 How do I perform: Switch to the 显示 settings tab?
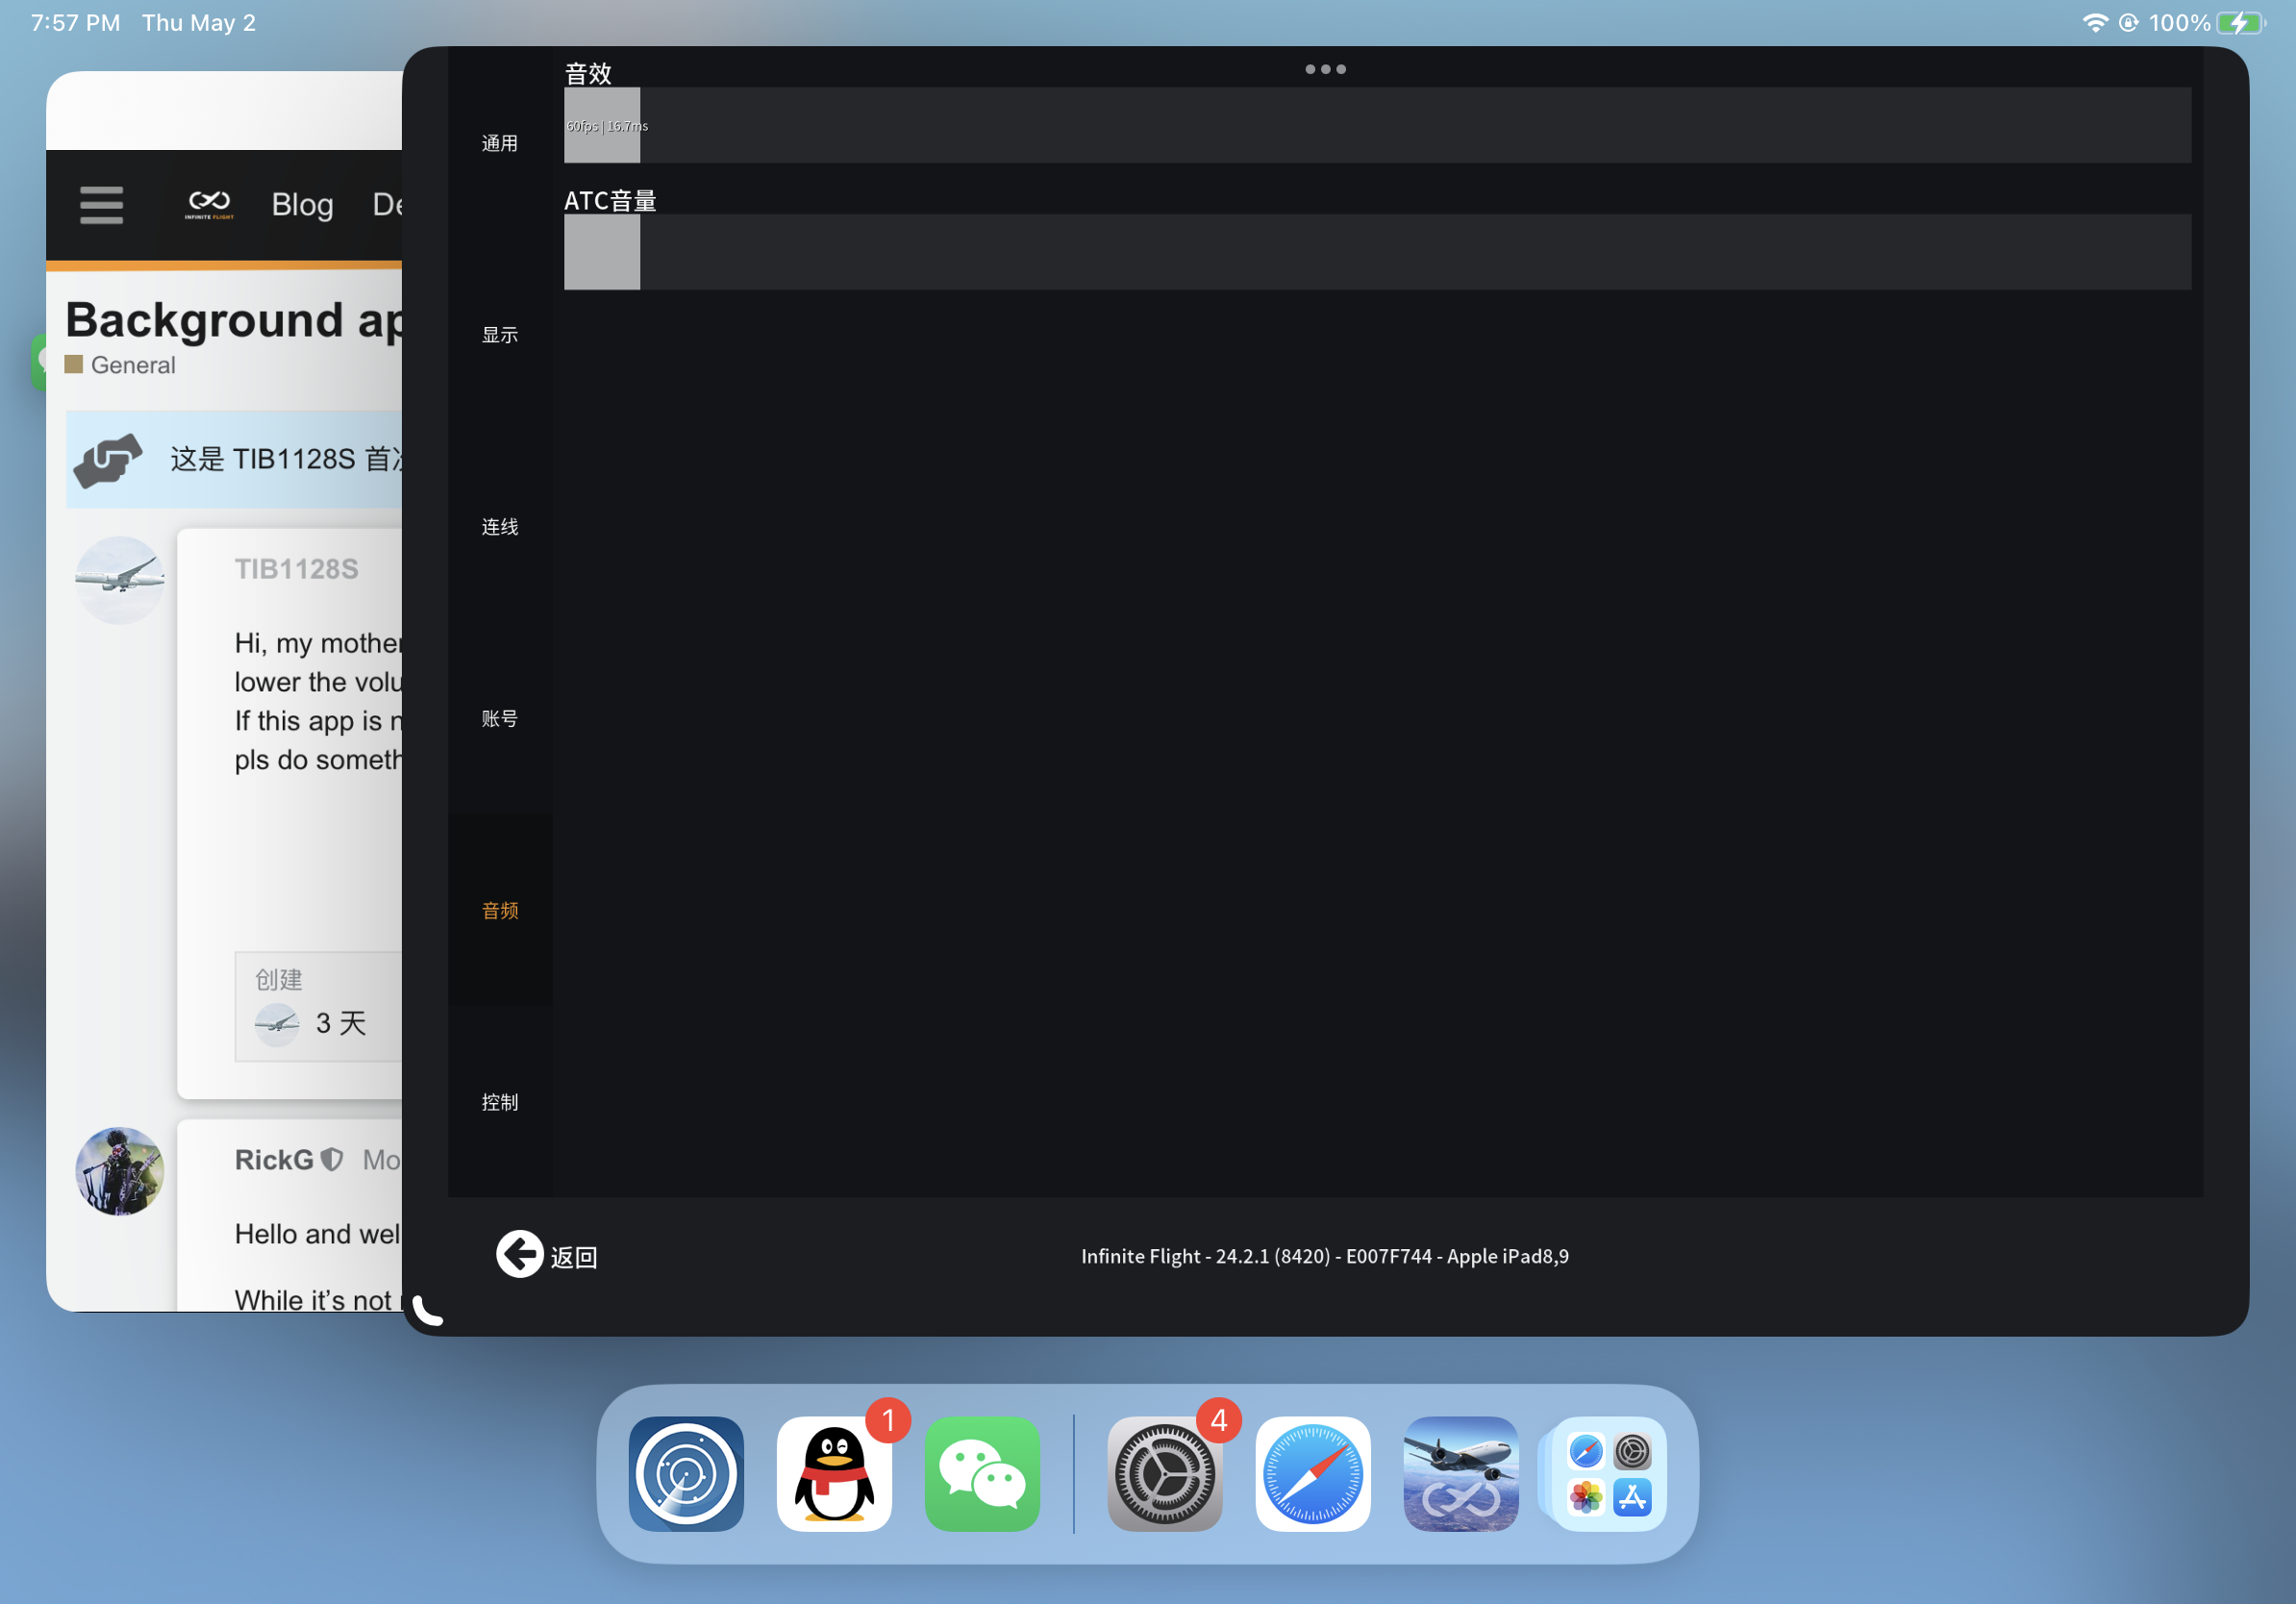tap(499, 335)
